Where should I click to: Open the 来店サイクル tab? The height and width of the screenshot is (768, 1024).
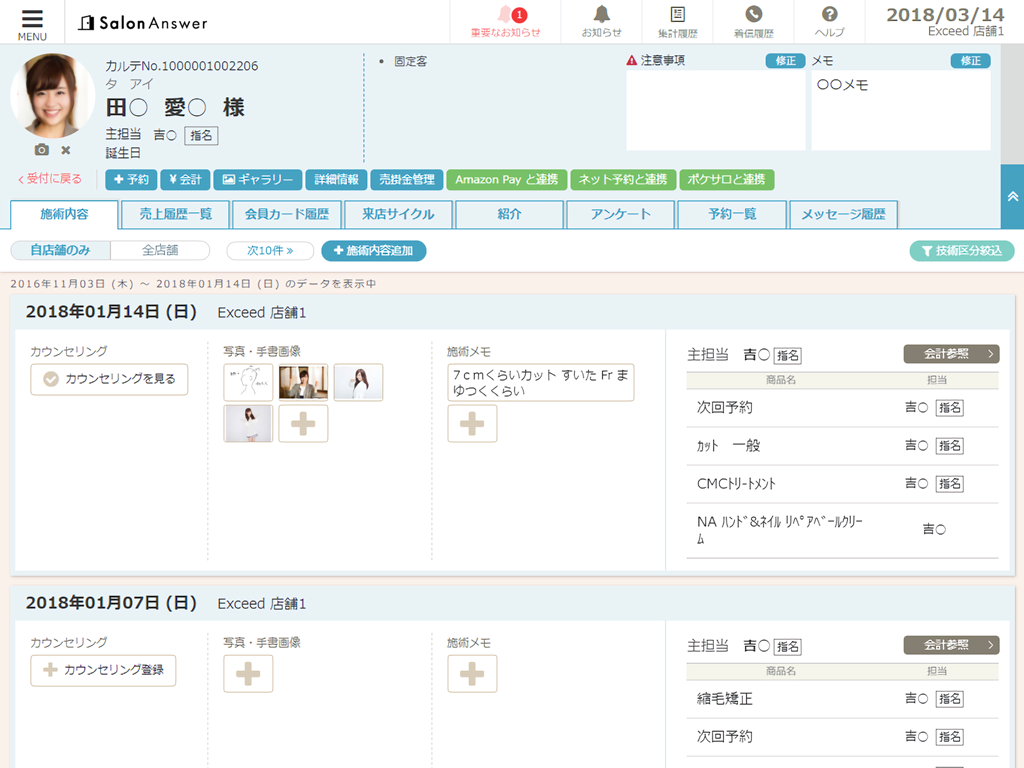(398, 214)
